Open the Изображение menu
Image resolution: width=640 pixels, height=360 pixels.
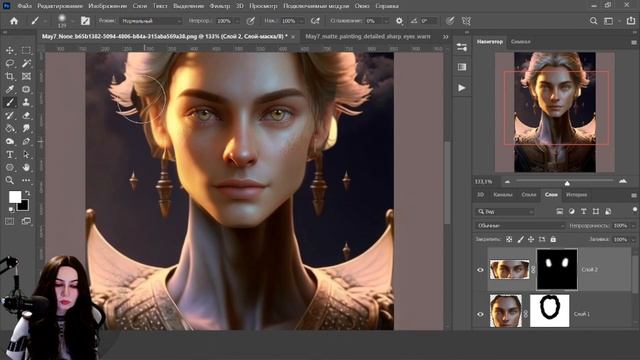pyautogui.click(x=108, y=6)
